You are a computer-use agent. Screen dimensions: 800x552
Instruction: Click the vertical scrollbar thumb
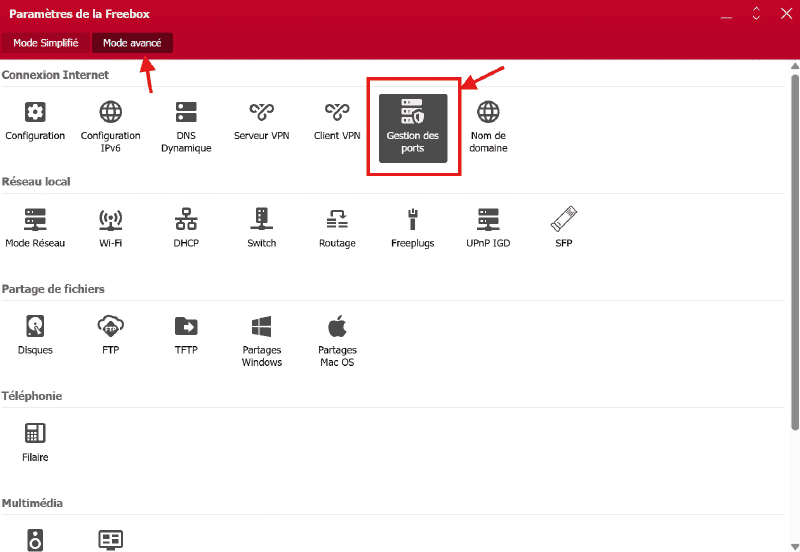795,253
